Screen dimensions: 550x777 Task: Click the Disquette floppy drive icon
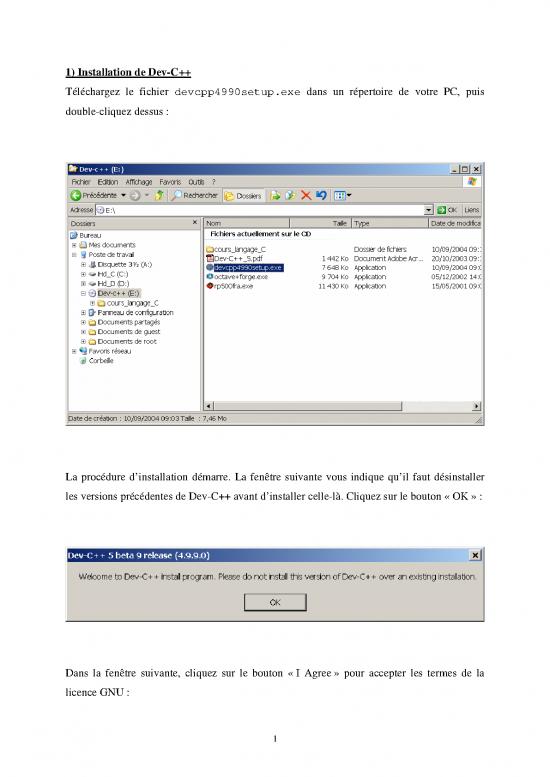point(92,265)
